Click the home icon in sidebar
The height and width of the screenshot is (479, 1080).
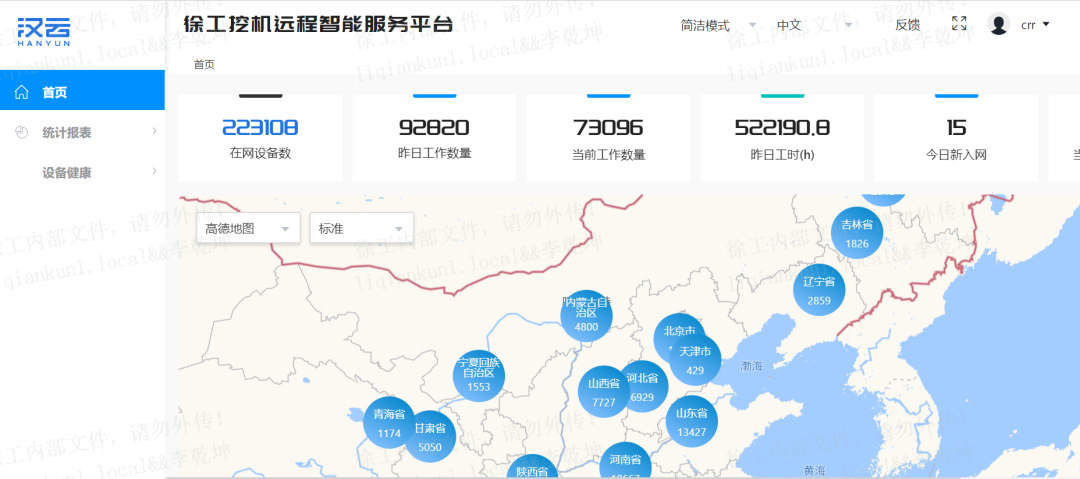pyautogui.click(x=22, y=92)
